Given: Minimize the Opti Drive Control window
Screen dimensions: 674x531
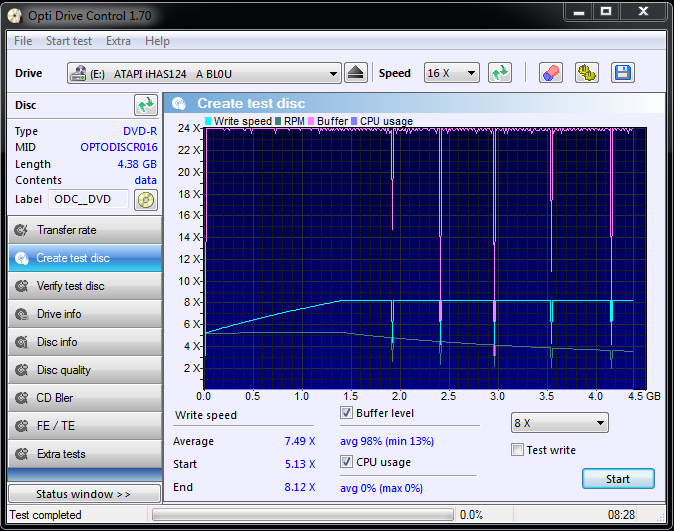Looking at the screenshot, I should (x=579, y=12).
